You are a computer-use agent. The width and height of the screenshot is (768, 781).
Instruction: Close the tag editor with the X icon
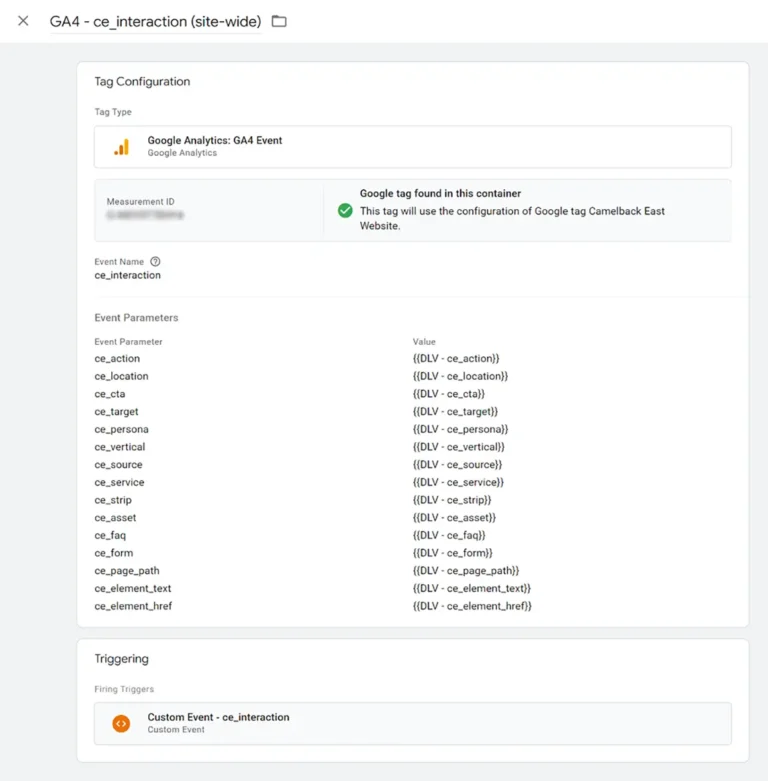tap(23, 21)
